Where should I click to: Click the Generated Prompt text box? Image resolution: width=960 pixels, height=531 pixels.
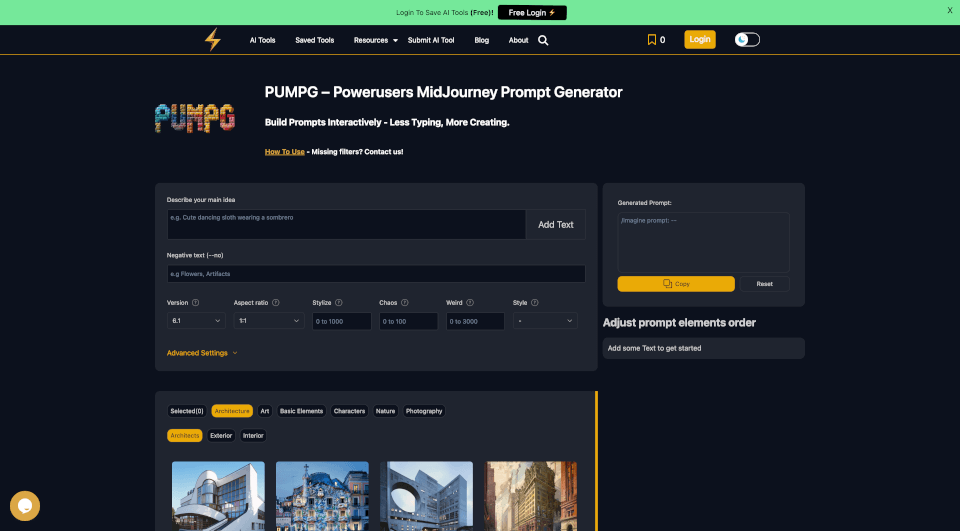pyautogui.click(x=703, y=243)
